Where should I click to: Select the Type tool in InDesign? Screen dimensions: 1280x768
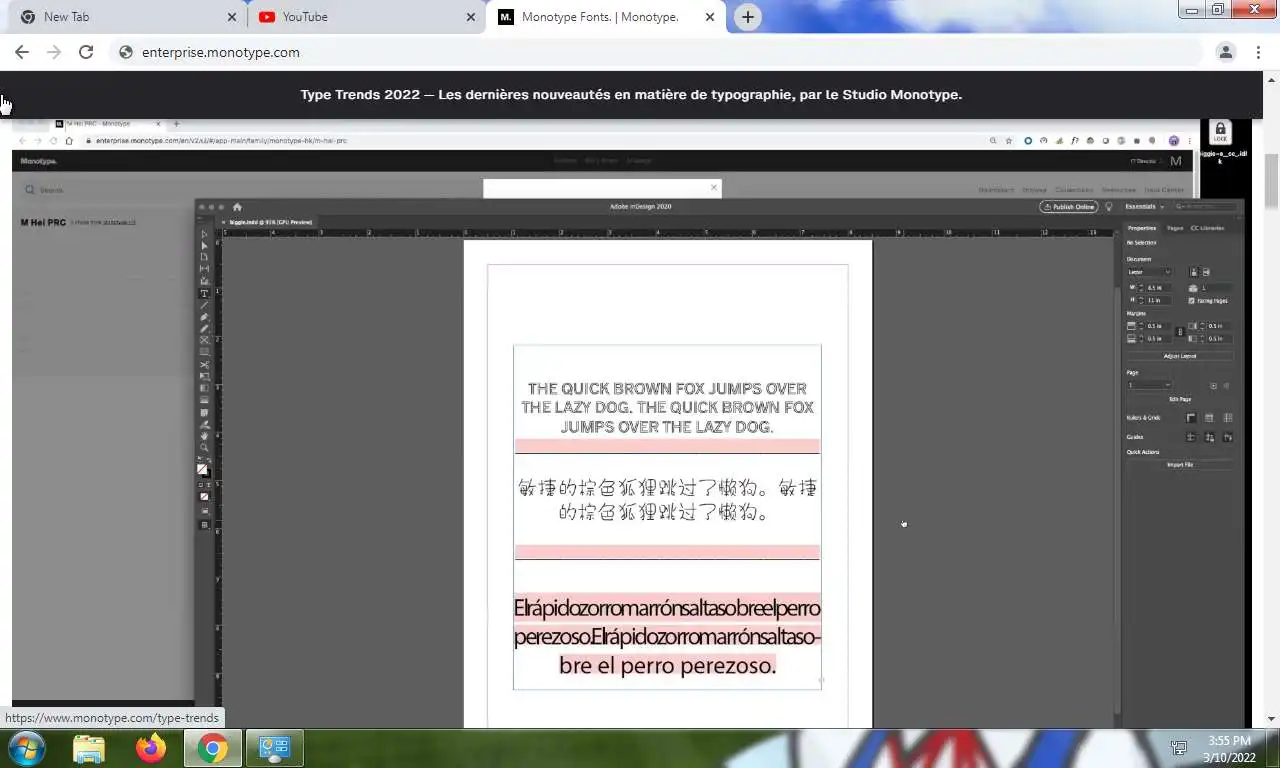pyautogui.click(x=204, y=293)
